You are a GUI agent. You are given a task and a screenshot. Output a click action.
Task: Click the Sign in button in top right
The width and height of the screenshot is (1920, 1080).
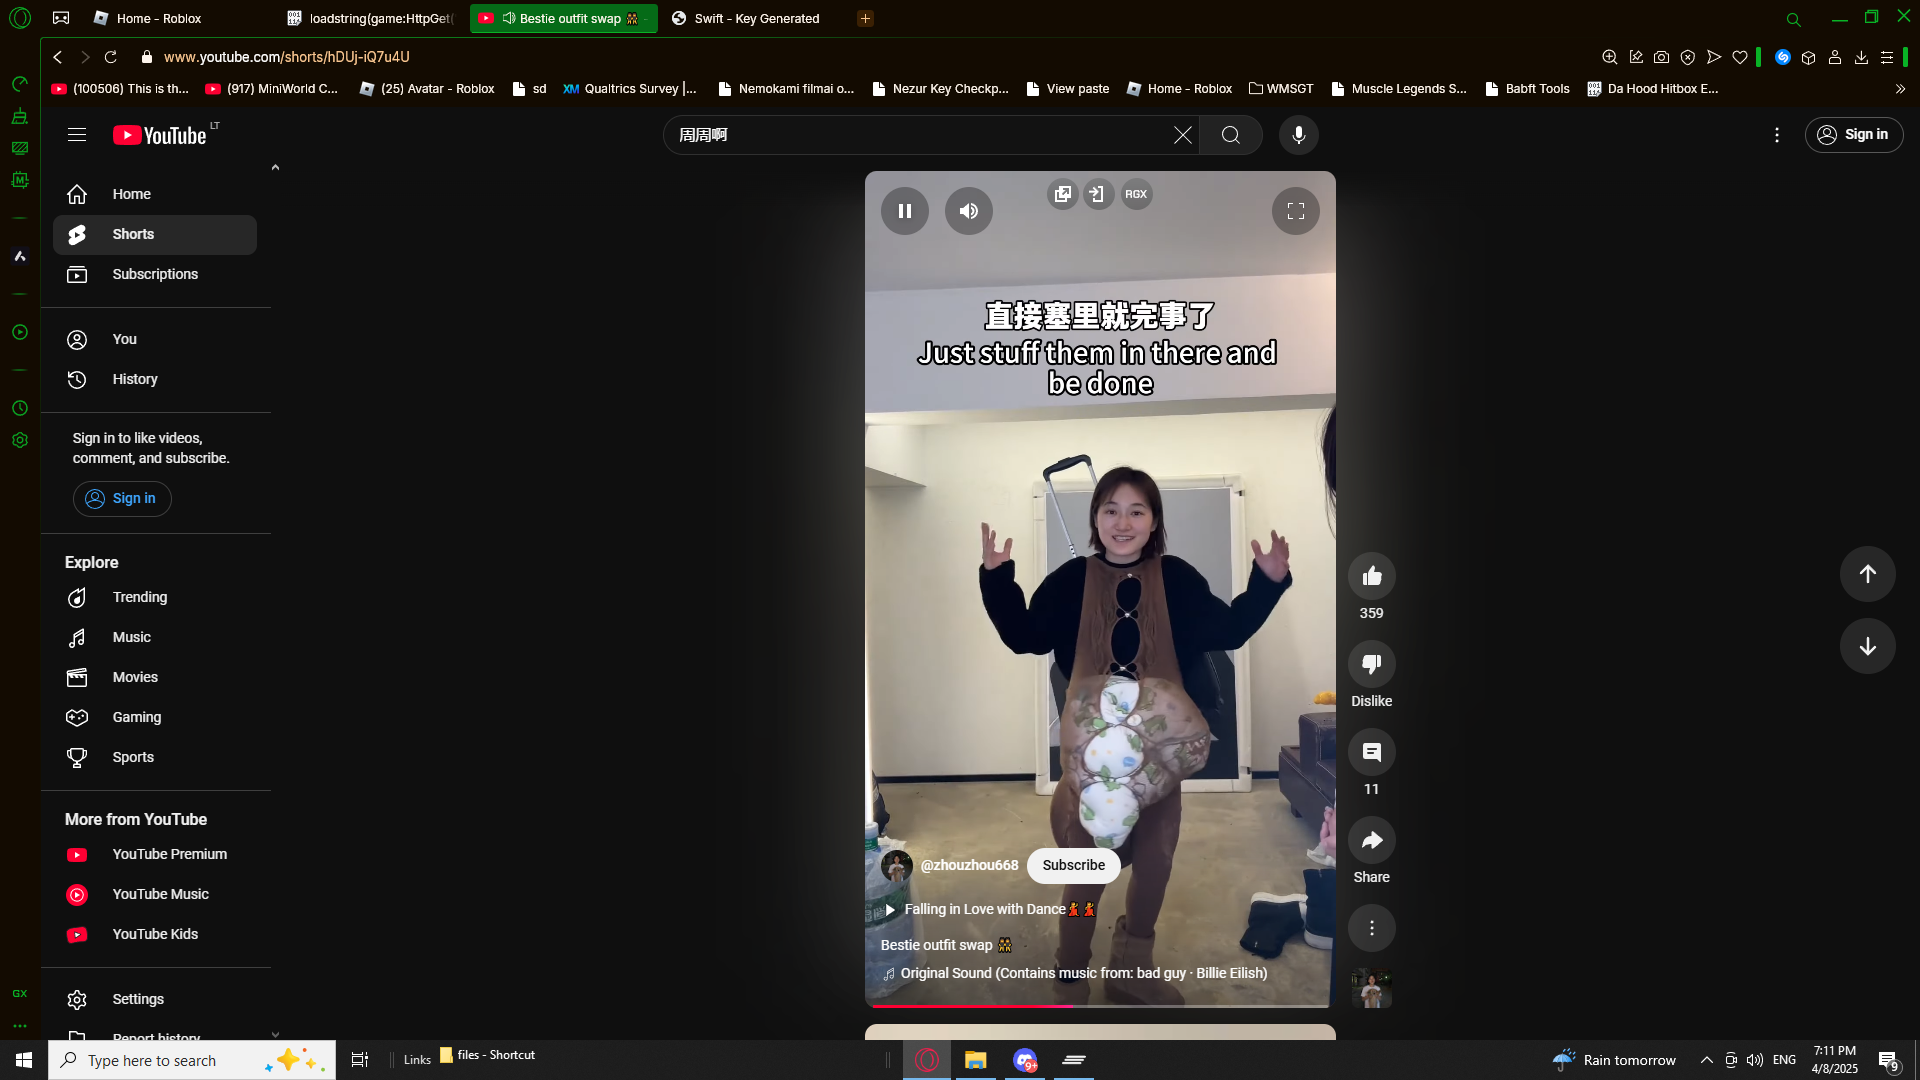[1853, 135]
